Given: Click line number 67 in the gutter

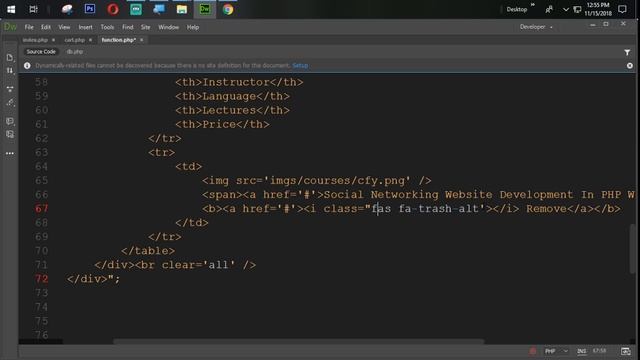Looking at the screenshot, I should [42, 209].
